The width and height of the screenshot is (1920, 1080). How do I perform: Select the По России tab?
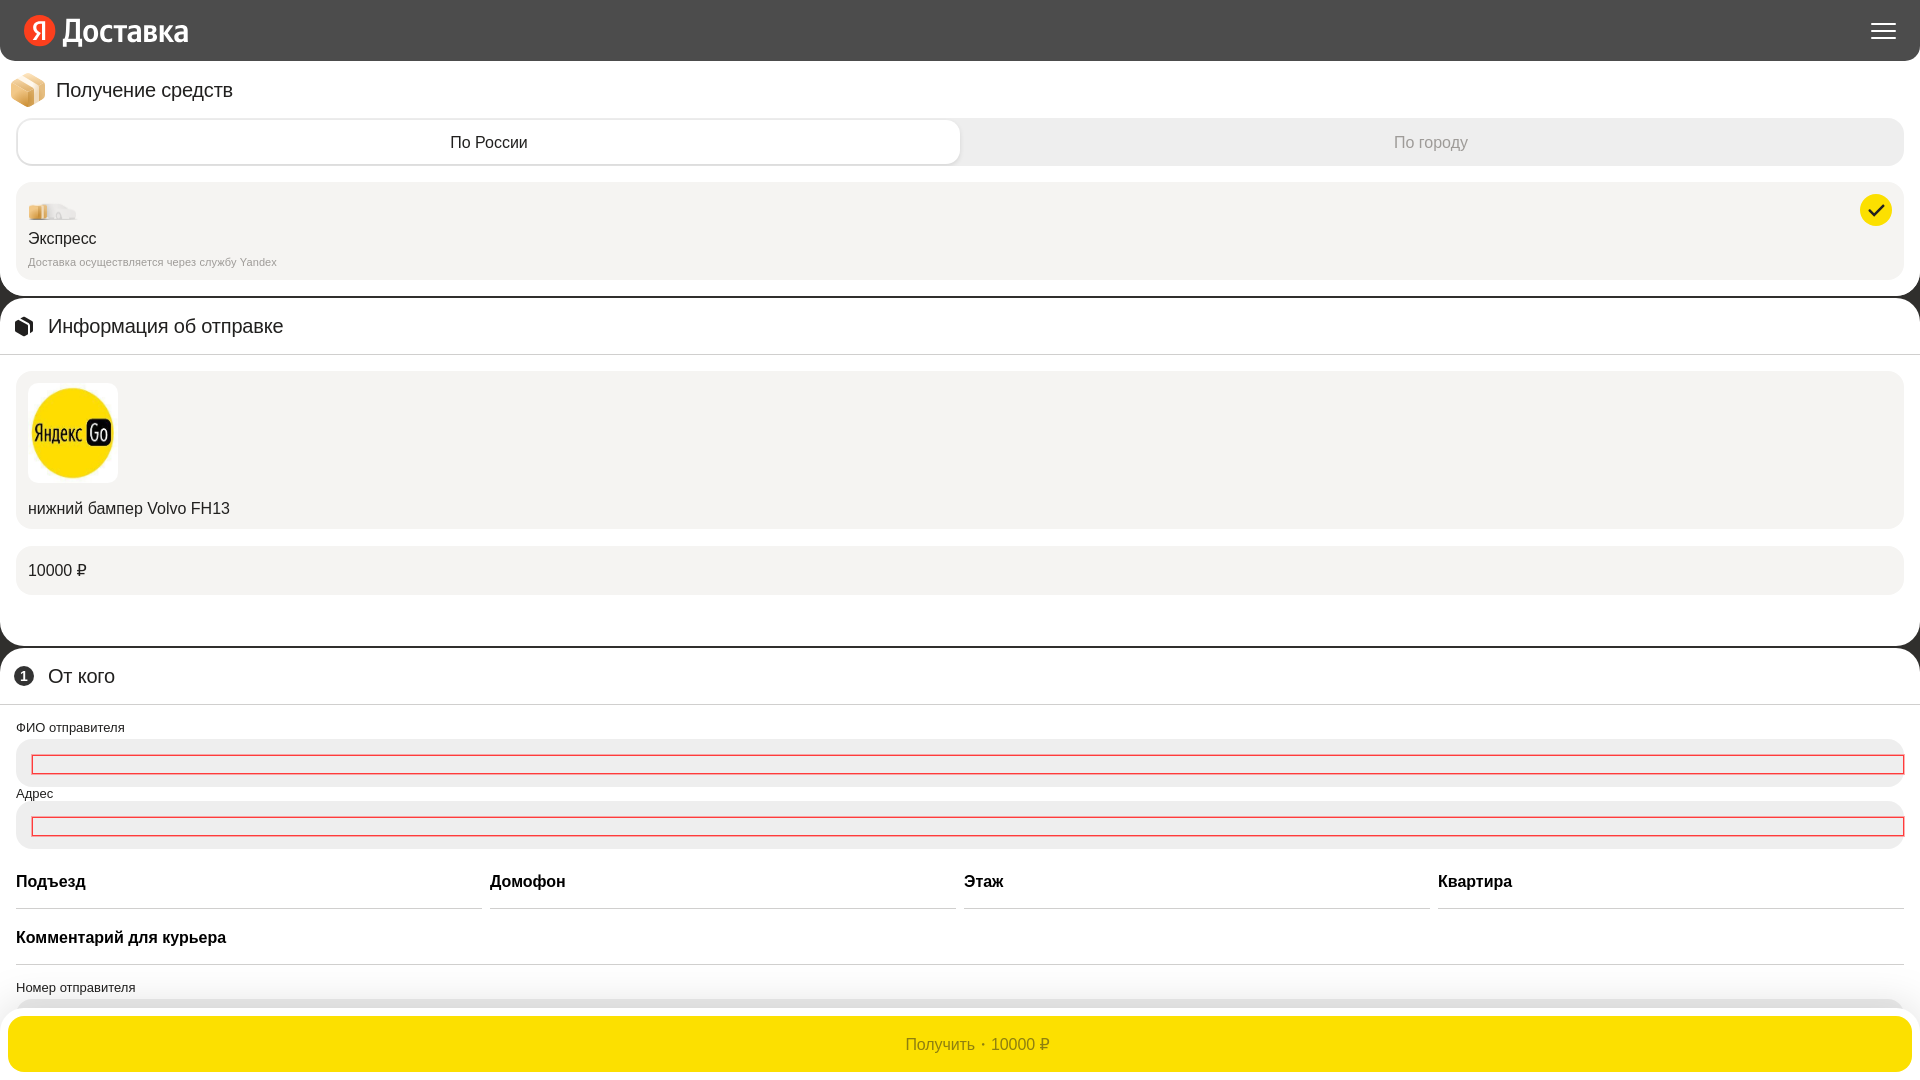point(488,142)
